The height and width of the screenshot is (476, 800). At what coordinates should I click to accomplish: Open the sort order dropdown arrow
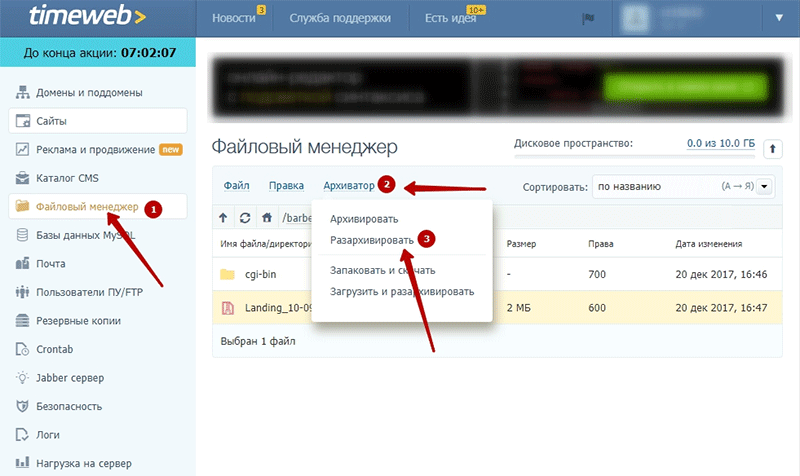pyautogui.click(x=764, y=187)
